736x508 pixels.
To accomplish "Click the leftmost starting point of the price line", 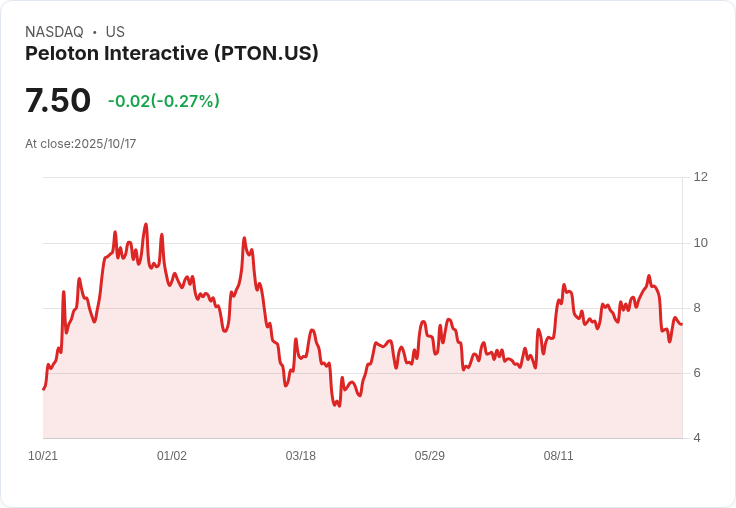I will 43,389.
